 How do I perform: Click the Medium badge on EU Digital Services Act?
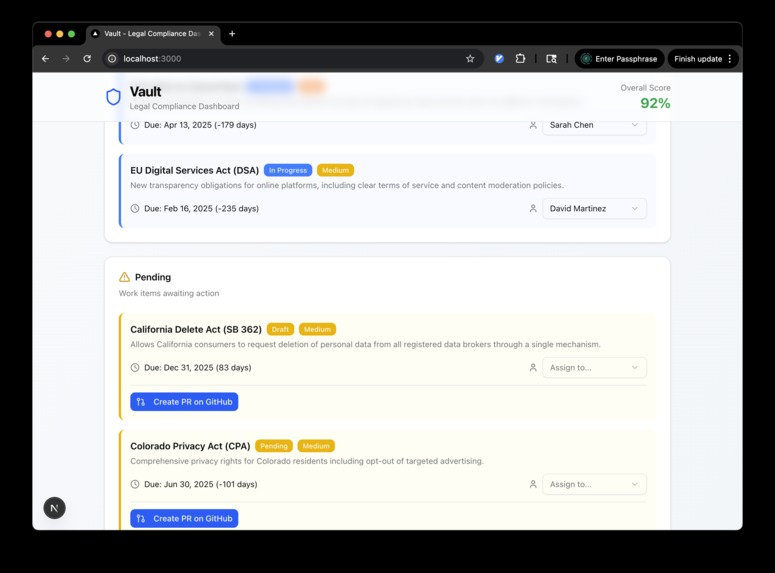point(336,170)
